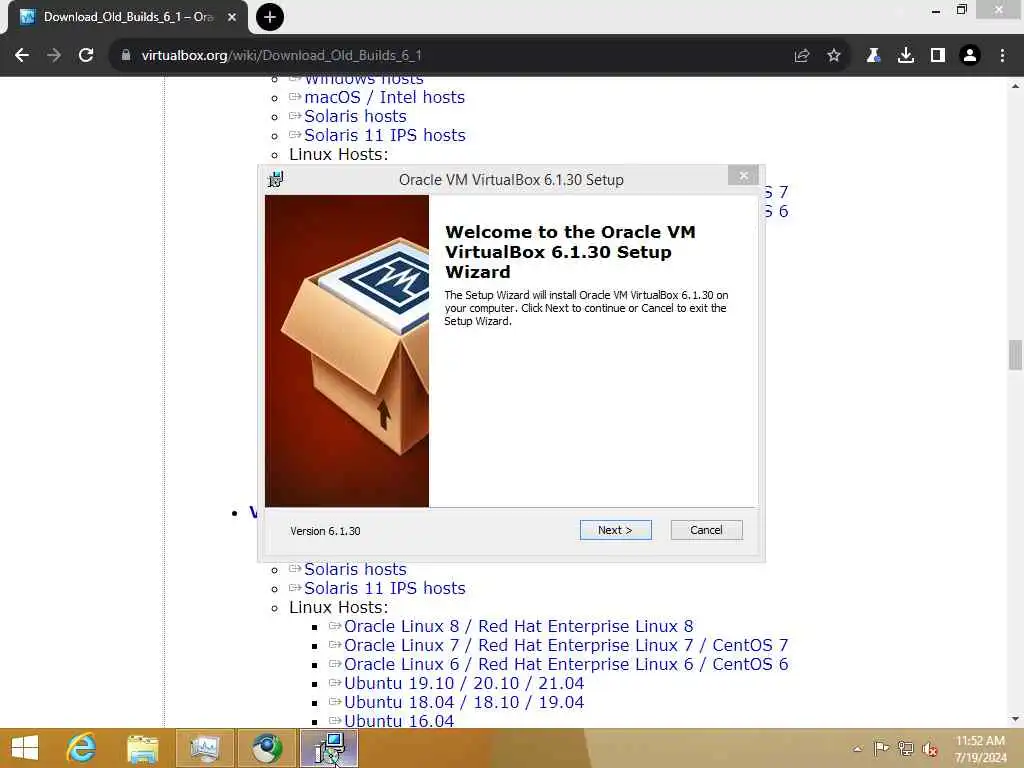1024x768 pixels.
Task: Open the browser downloads icon
Action: (x=906, y=56)
